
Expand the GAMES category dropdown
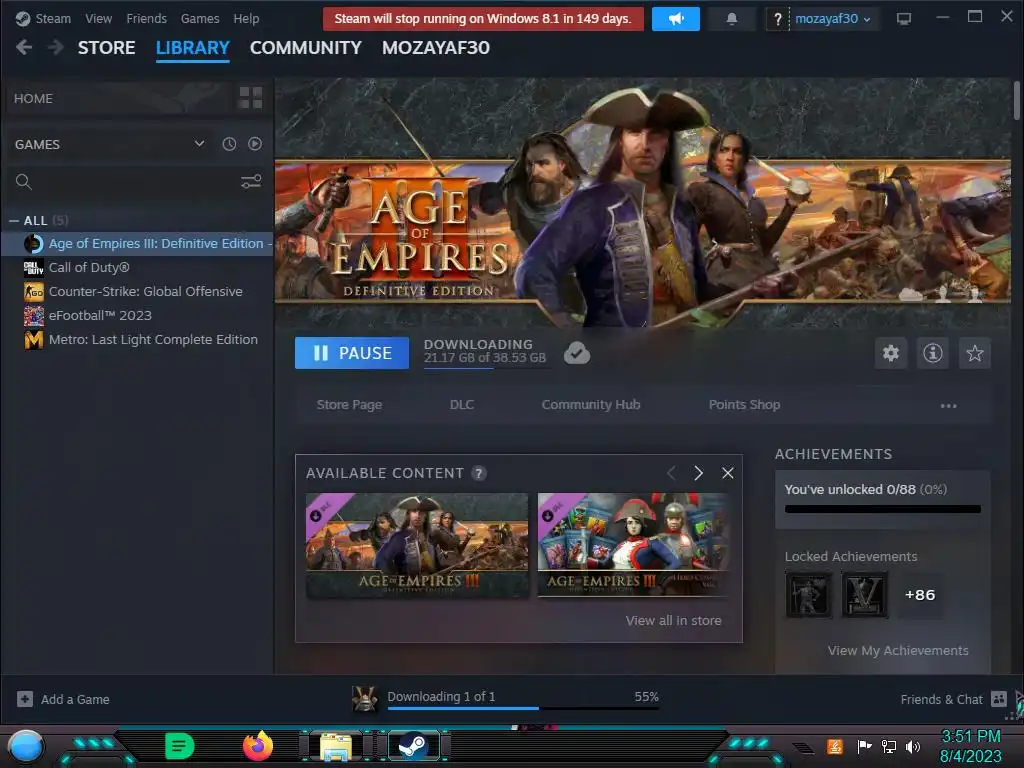point(199,144)
